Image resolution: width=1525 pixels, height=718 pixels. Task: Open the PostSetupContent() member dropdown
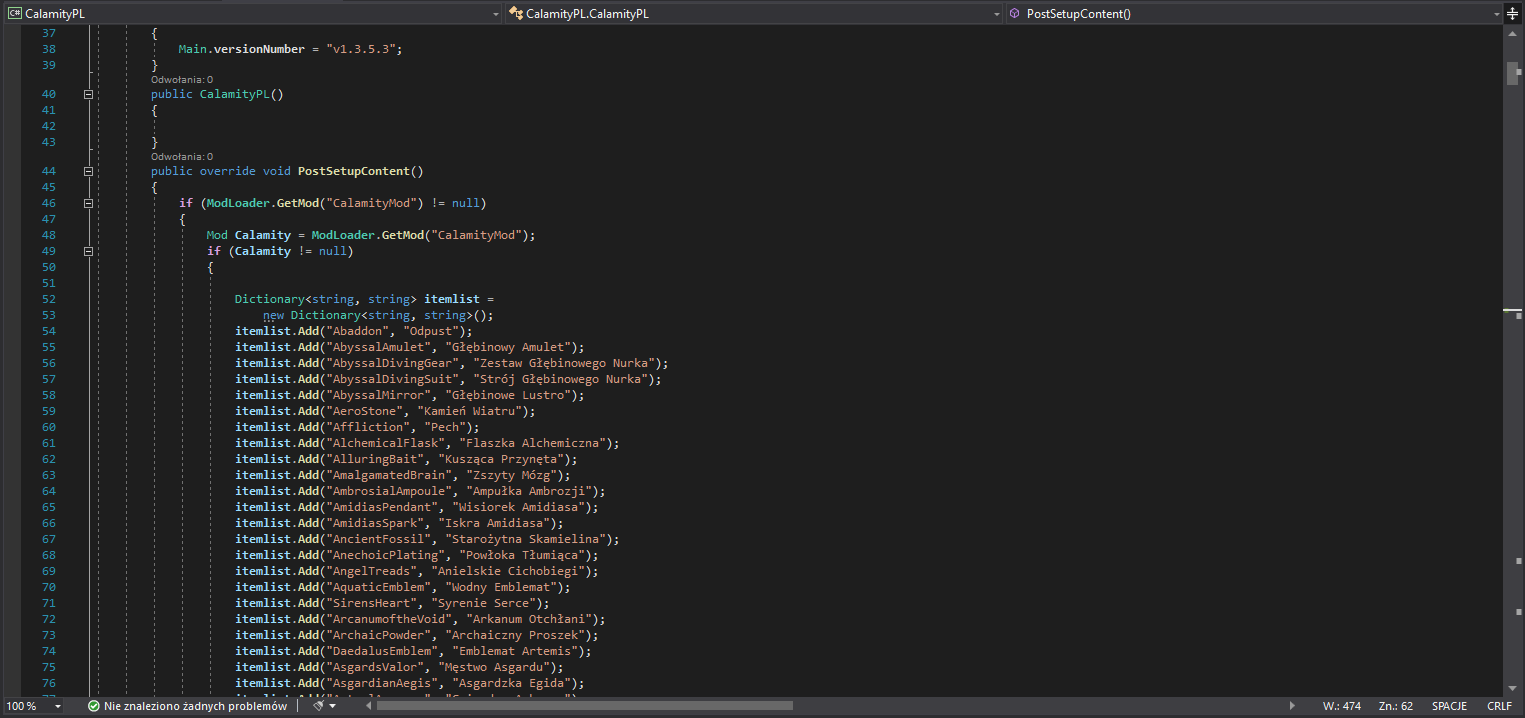click(1496, 13)
